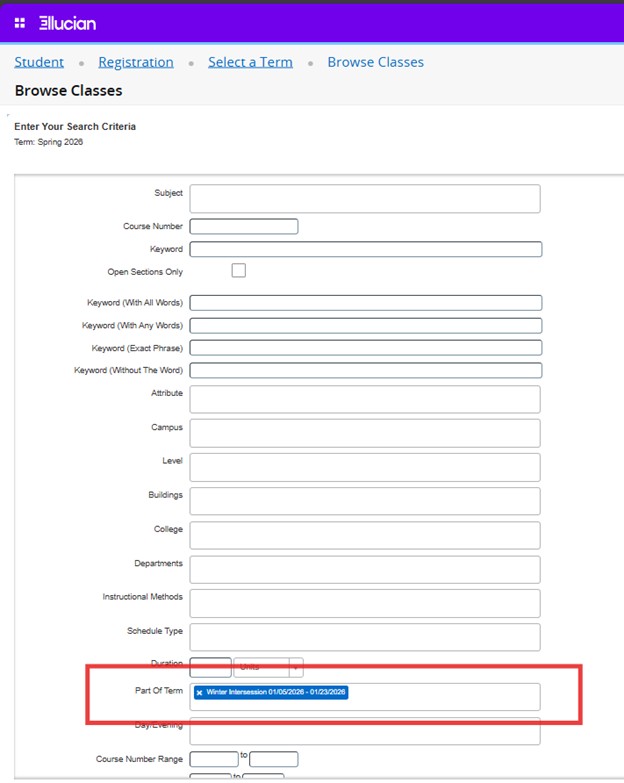Click the Ellucian logo
This screenshot has width=624, height=783.
(x=67, y=23)
